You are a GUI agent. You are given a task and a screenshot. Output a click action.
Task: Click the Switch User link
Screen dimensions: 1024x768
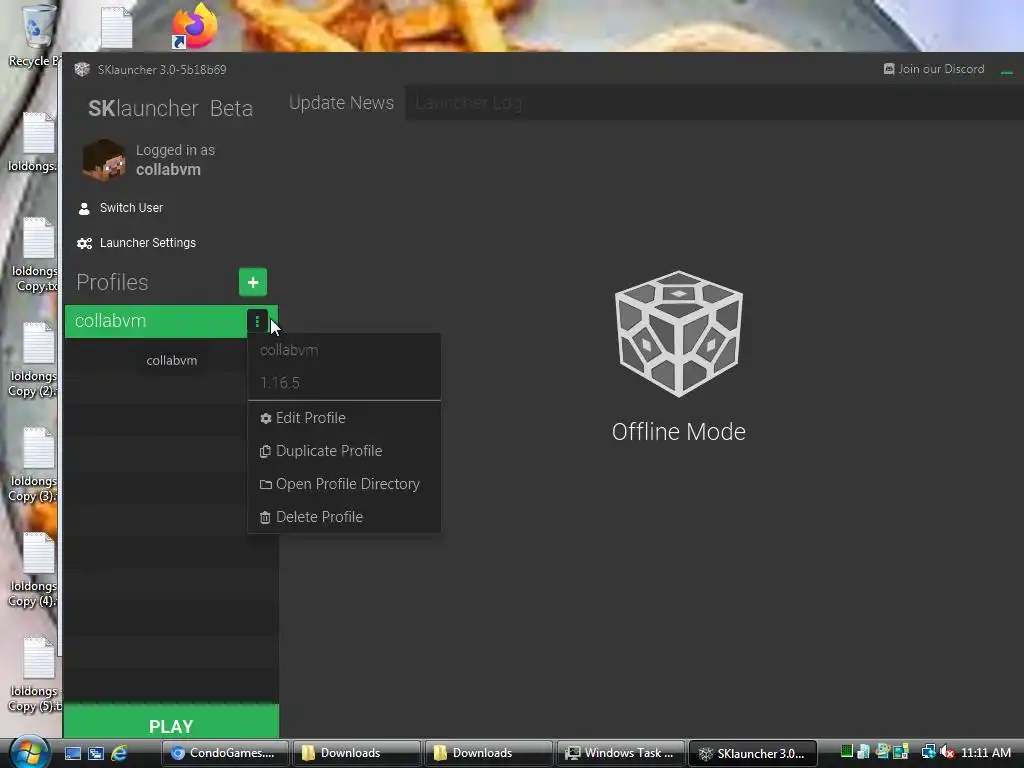point(131,208)
